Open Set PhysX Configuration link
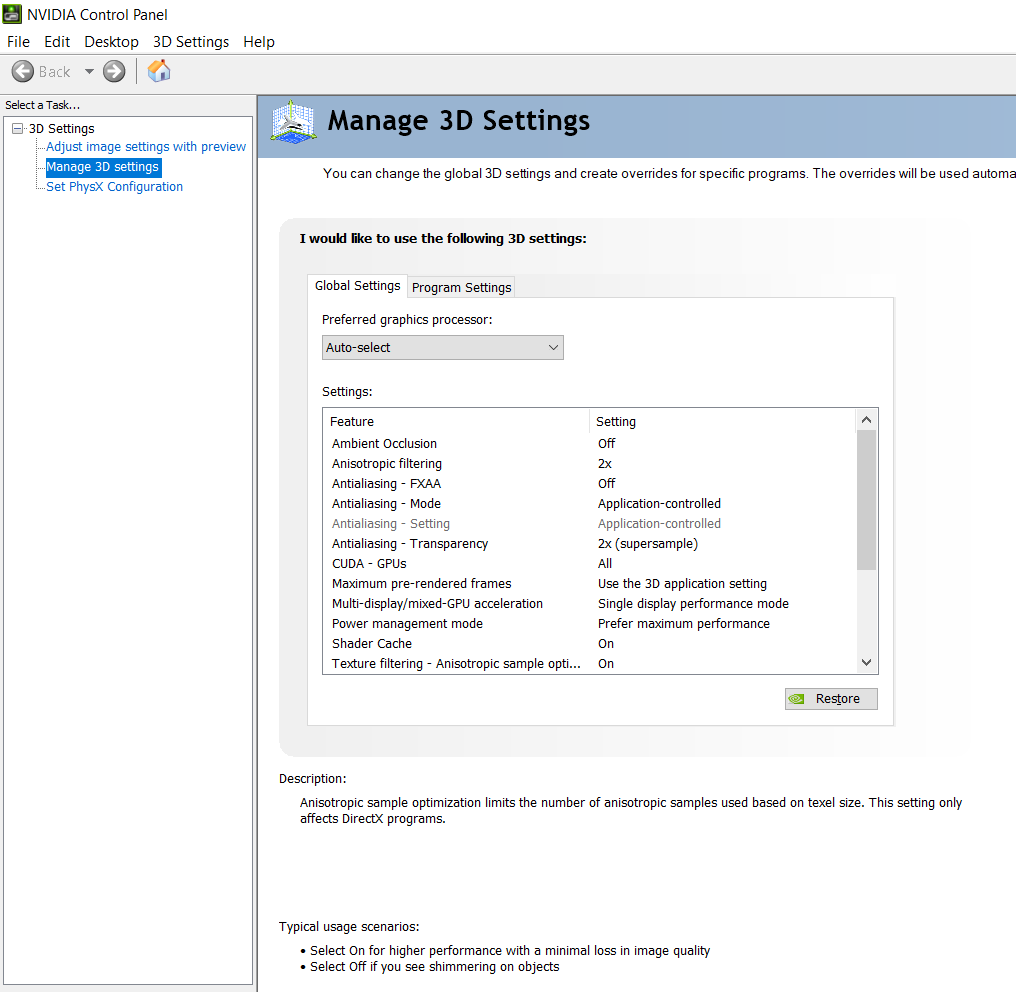Image resolution: width=1016 pixels, height=992 pixels. pos(115,187)
